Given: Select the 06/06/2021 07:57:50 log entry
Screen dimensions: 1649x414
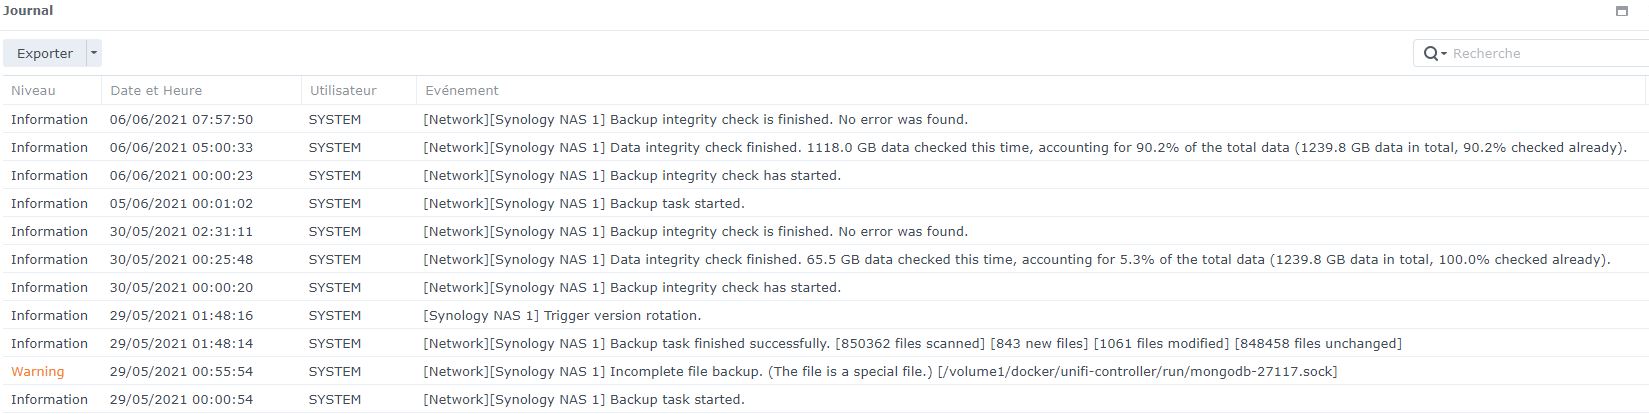Looking at the screenshot, I should click(181, 119).
